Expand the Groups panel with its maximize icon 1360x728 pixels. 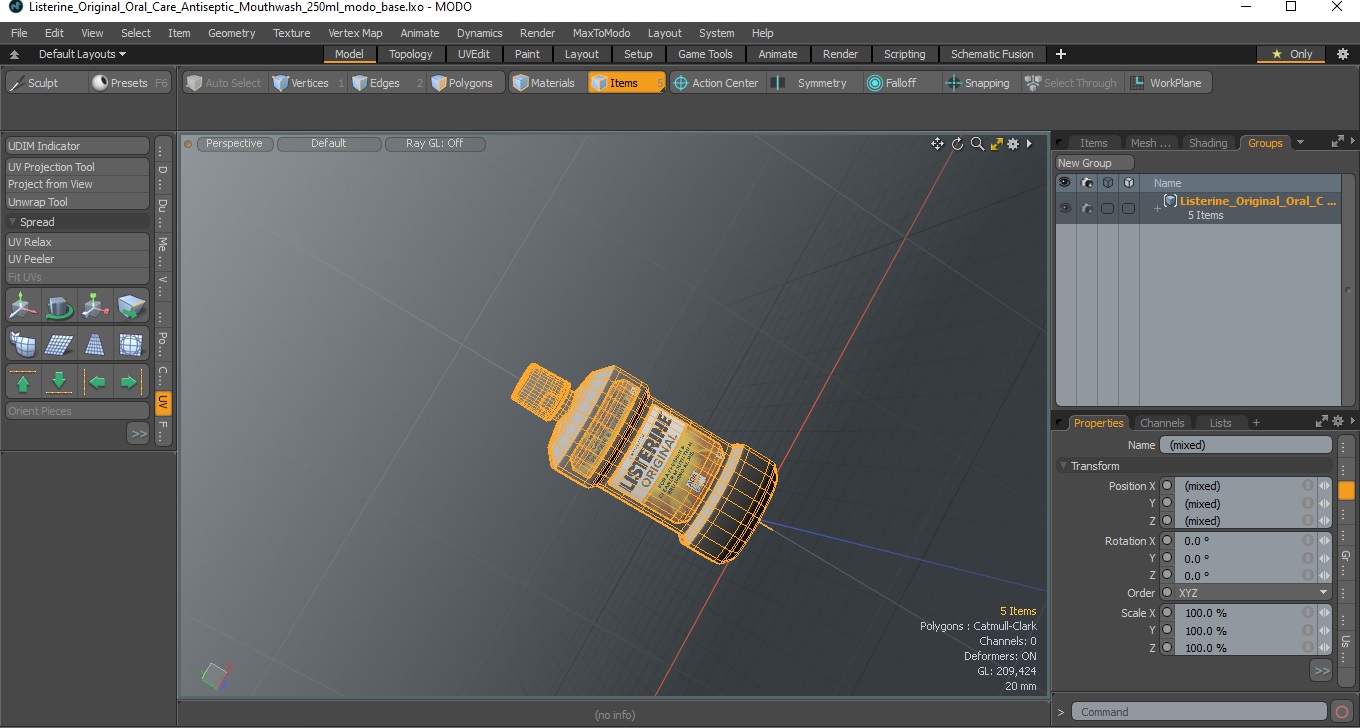point(1337,142)
